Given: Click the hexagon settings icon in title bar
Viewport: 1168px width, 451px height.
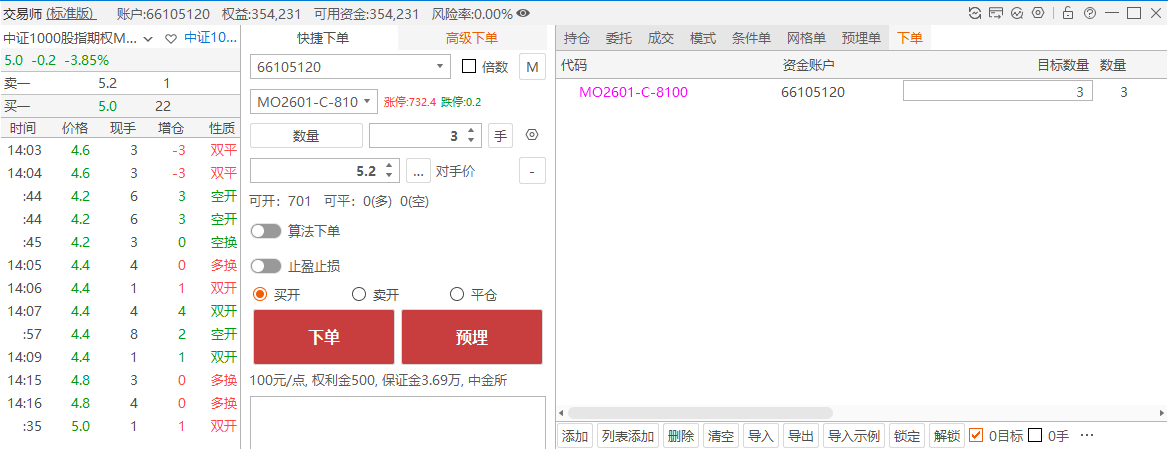Looking at the screenshot, I should pos(1038,14).
